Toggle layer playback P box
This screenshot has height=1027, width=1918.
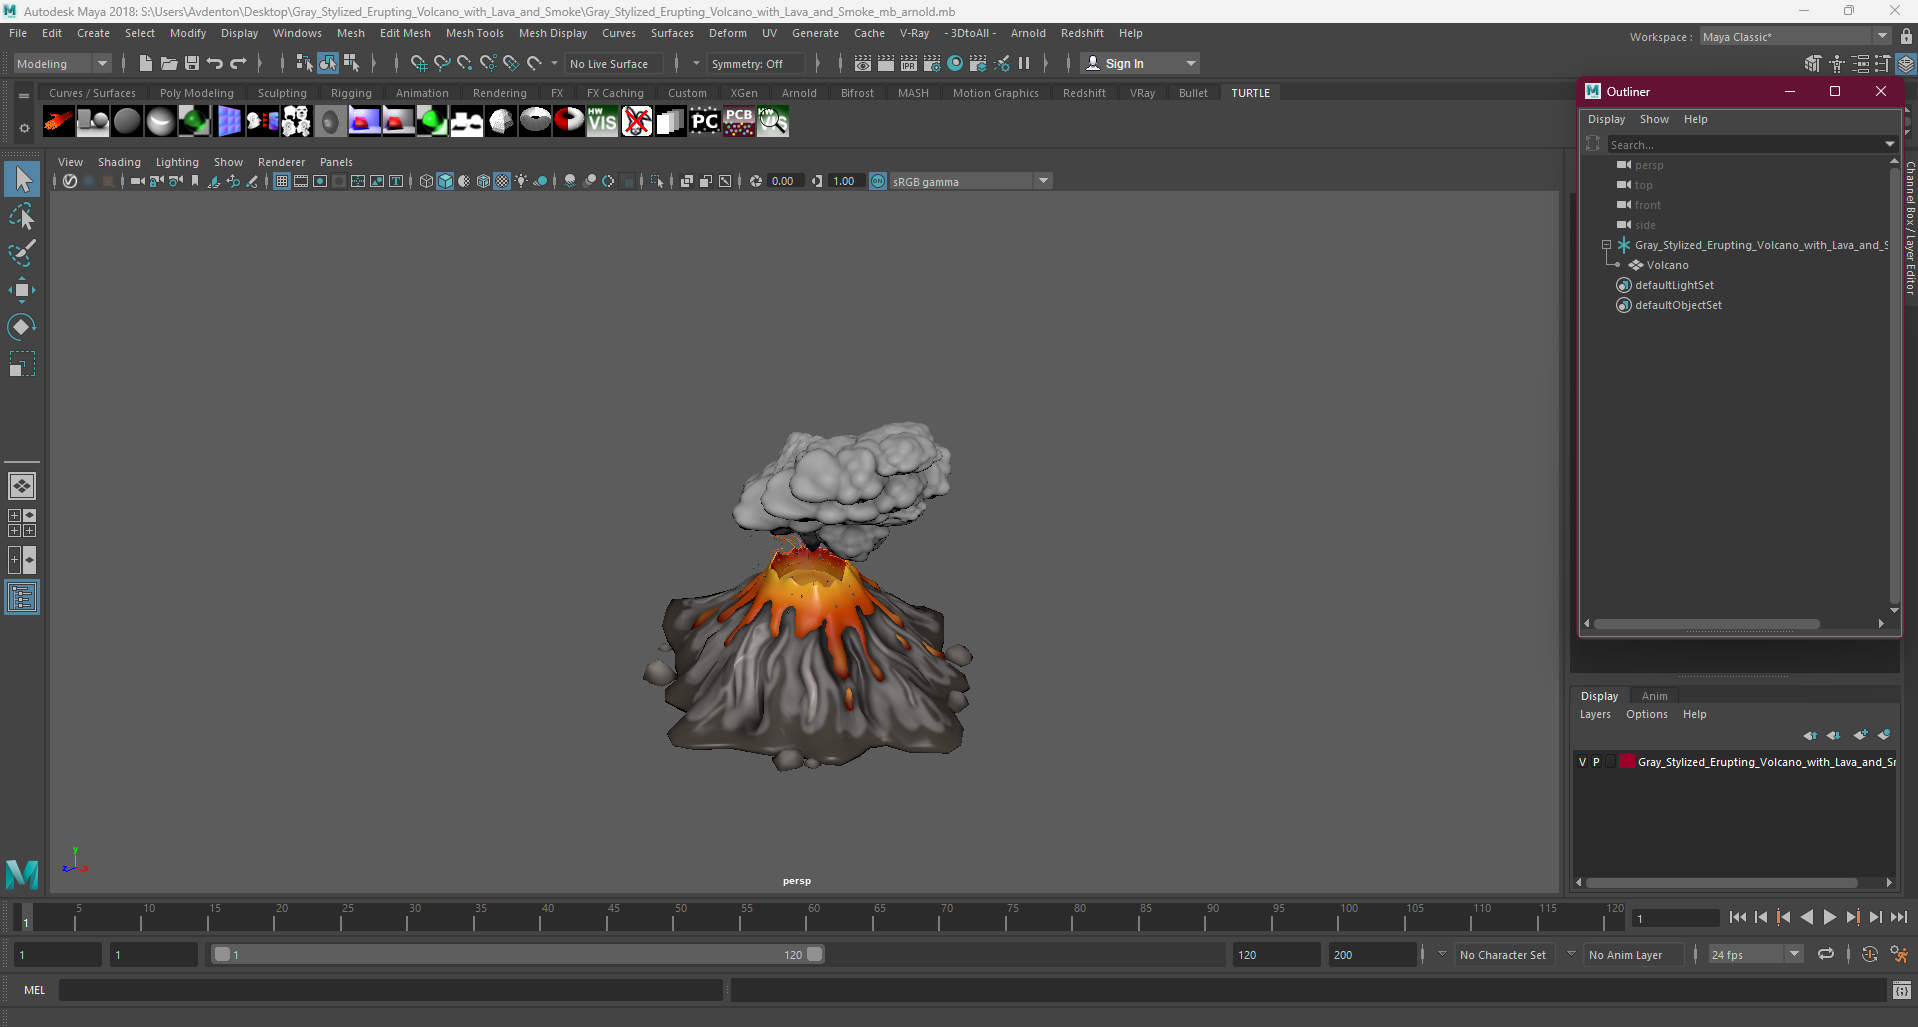pos(1596,762)
